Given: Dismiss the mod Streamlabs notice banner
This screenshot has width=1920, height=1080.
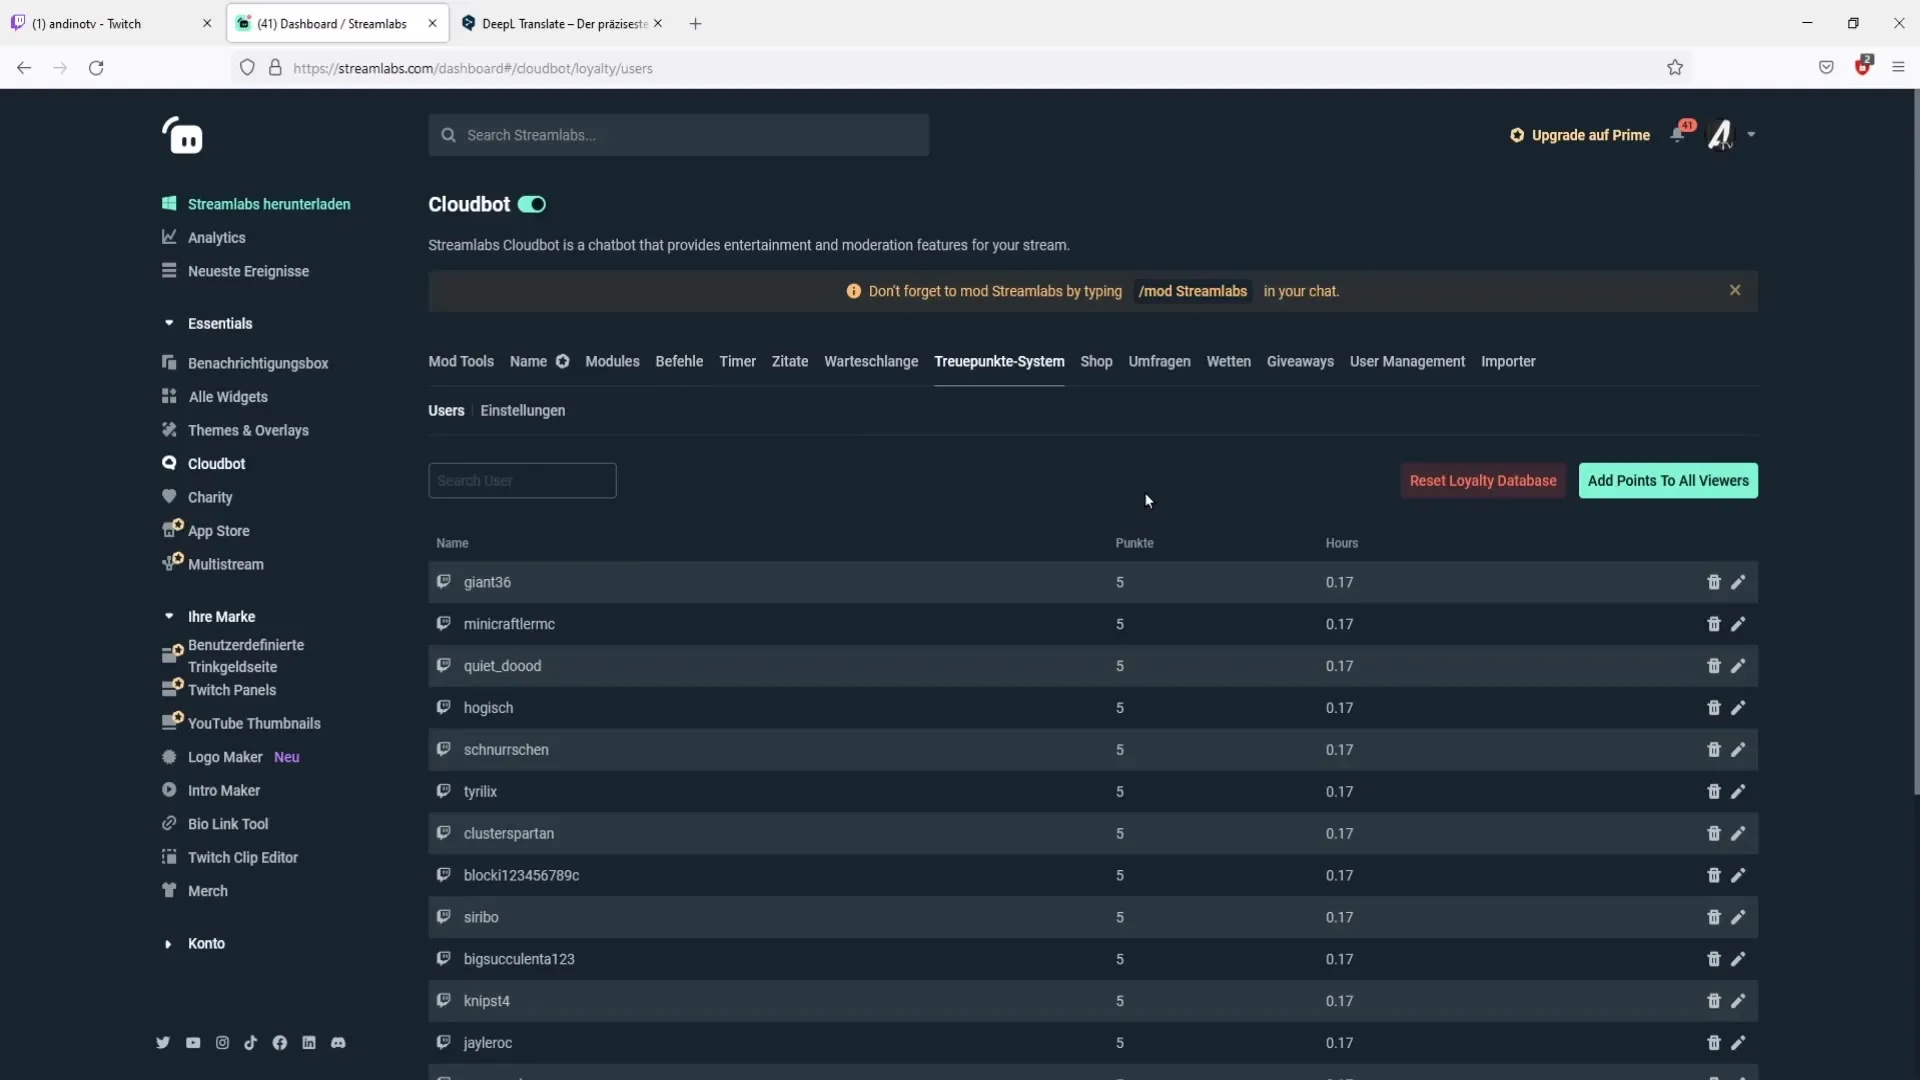Looking at the screenshot, I should (1735, 290).
